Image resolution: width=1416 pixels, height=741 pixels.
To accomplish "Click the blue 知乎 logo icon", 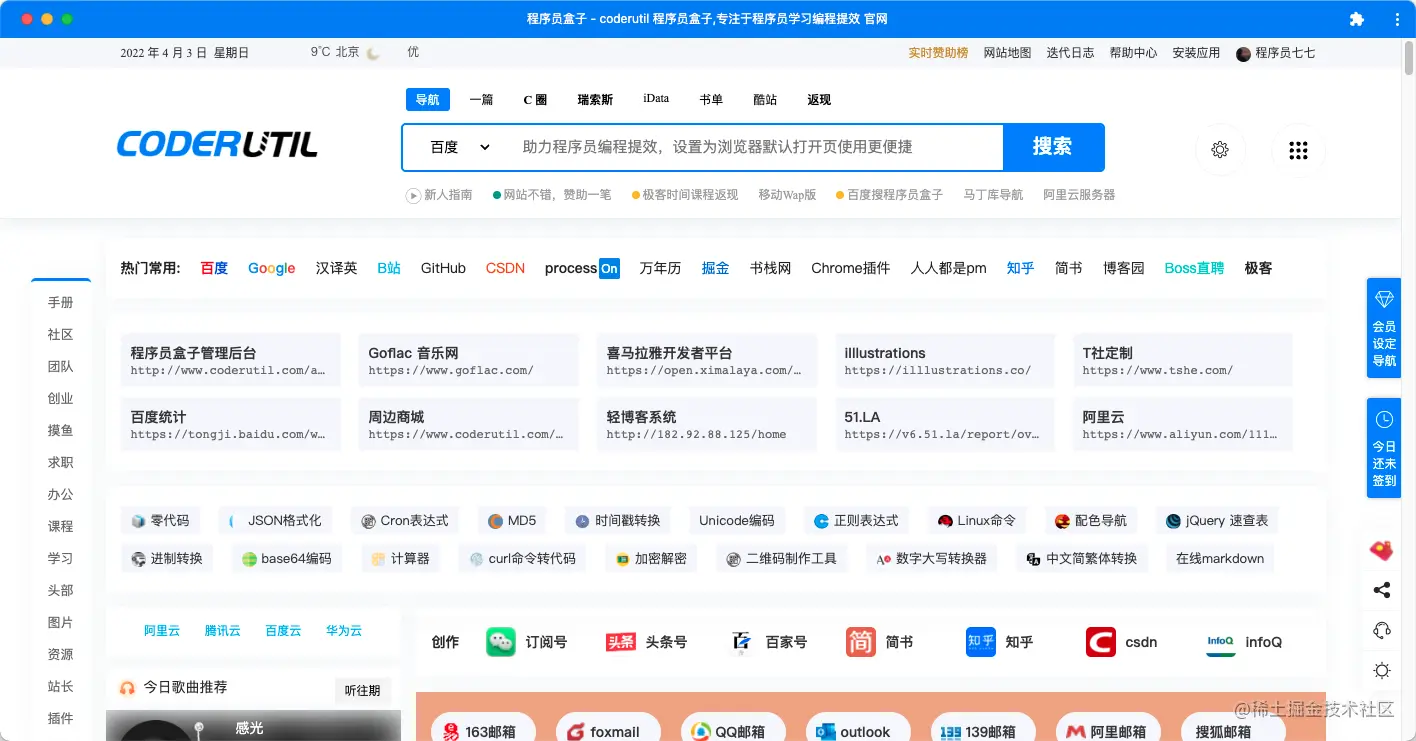I will [981, 642].
